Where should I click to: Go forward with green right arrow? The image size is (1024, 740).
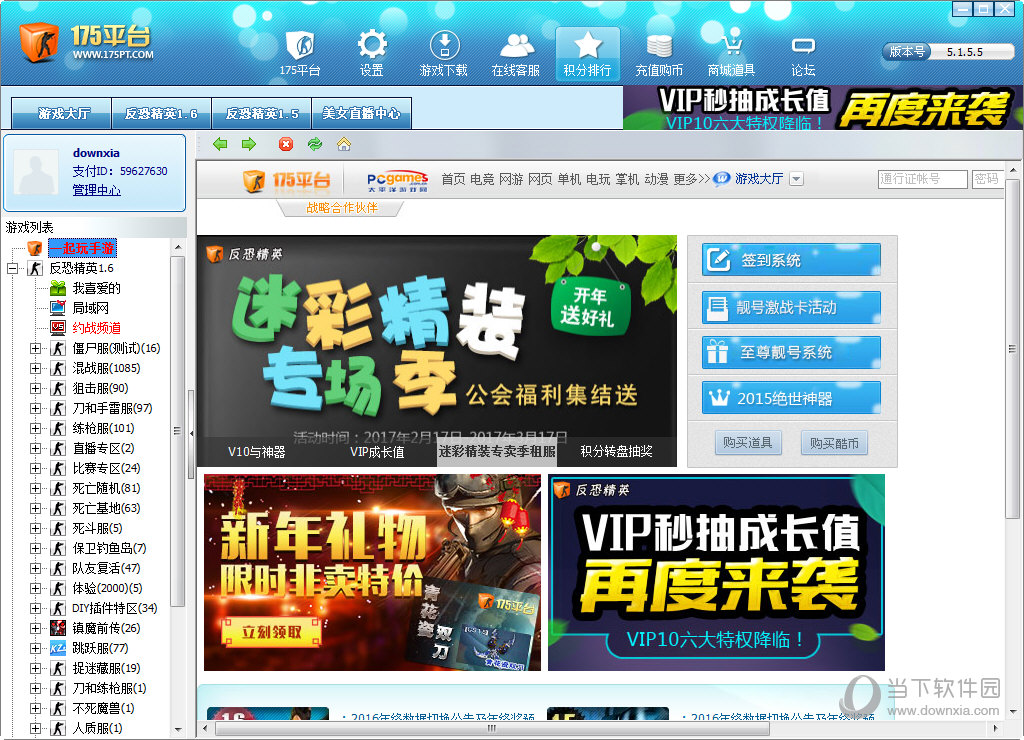pyautogui.click(x=249, y=144)
